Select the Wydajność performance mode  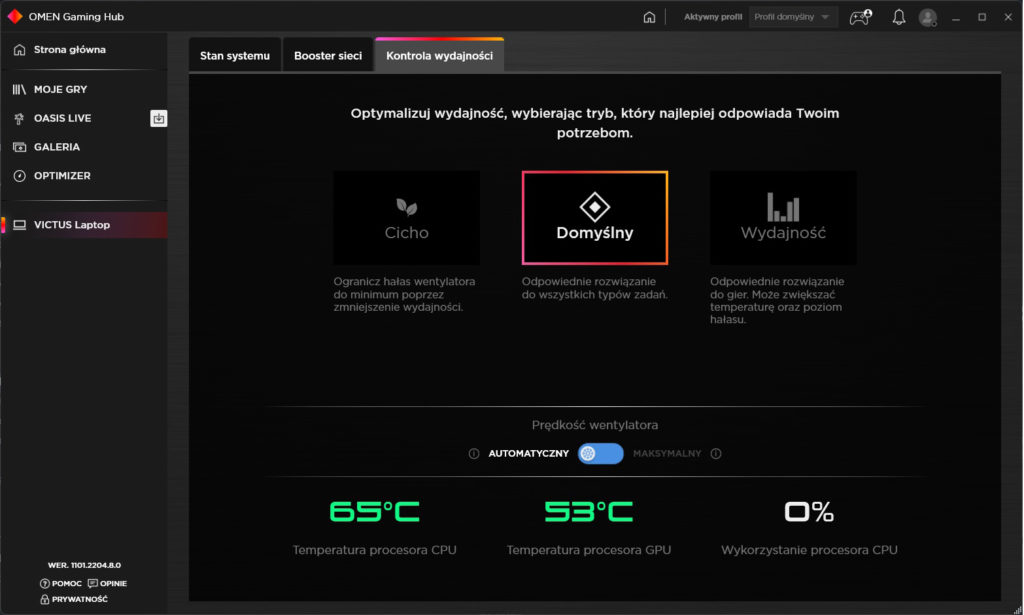pos(783,218)
